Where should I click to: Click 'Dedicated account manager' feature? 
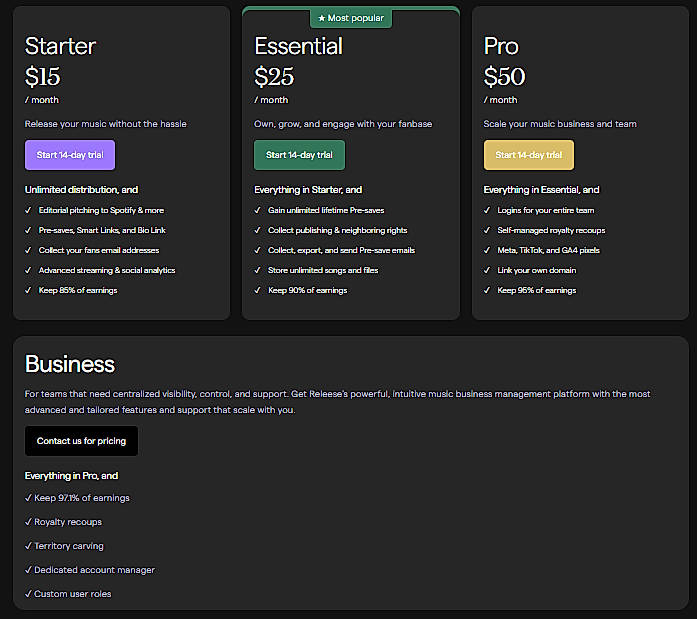pos(94,570)
